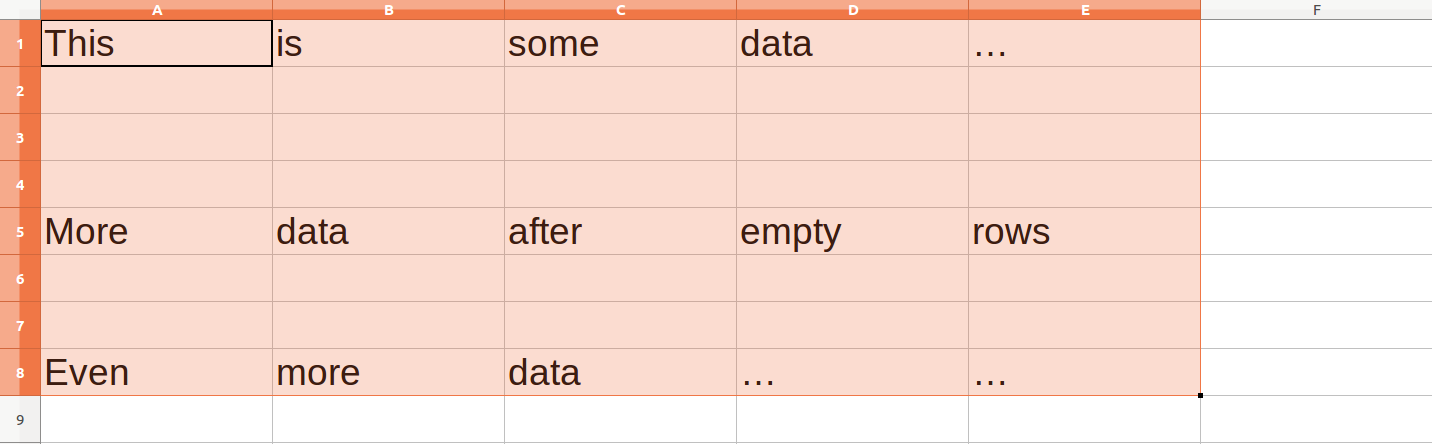Click cell D1 with "data" text
The image size is (1432, 444).
coord(852,44)
